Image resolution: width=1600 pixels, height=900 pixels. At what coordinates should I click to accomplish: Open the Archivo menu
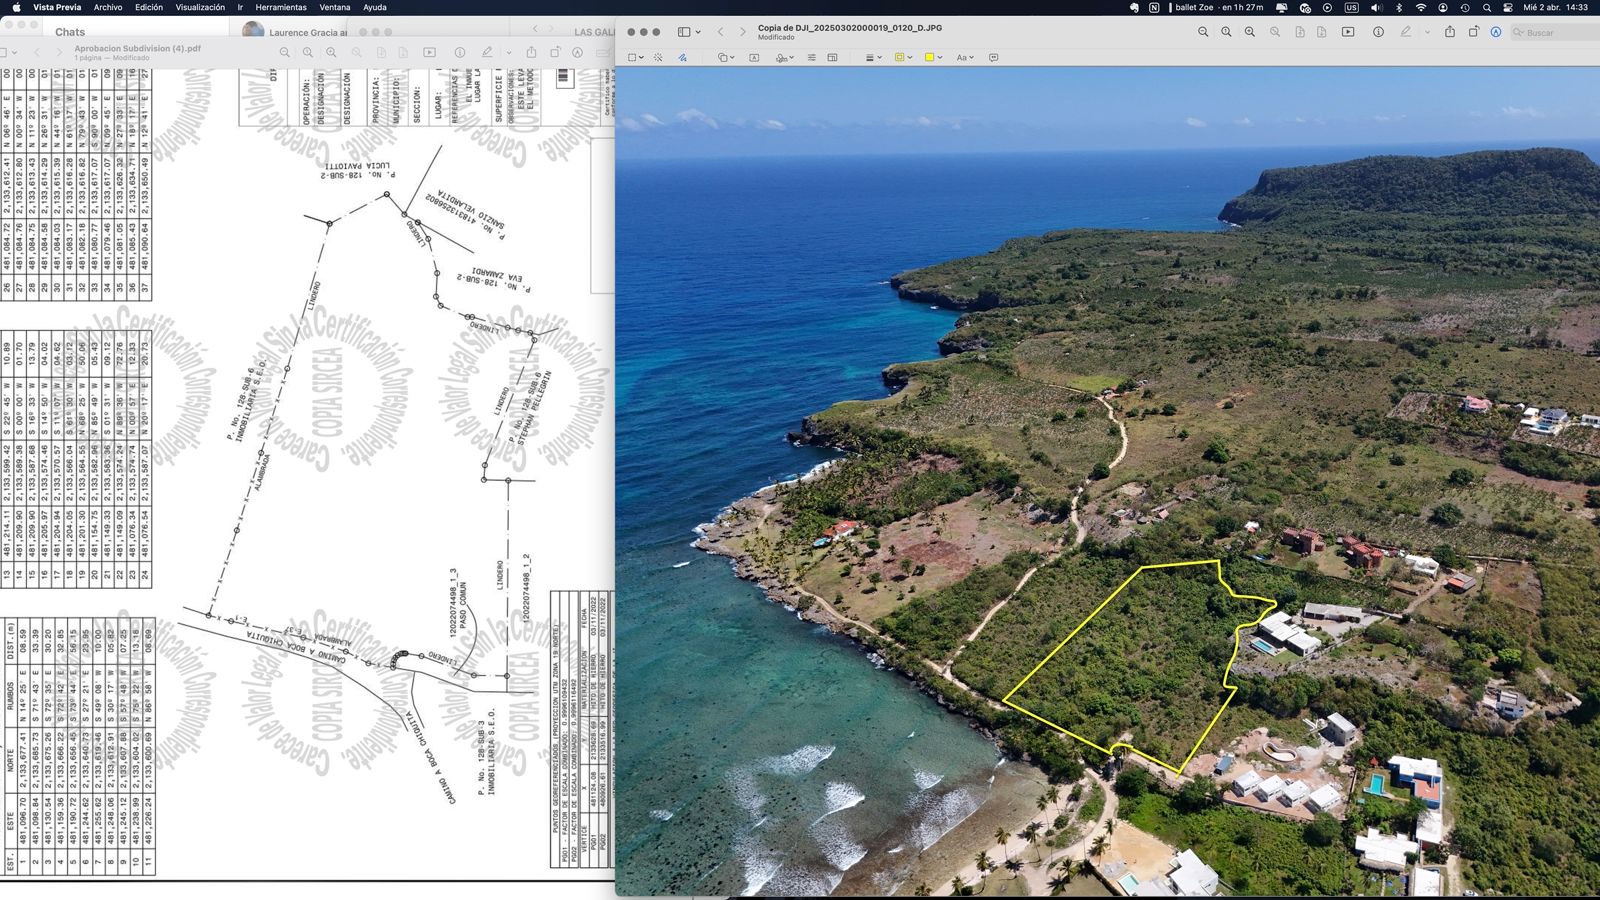pyautogui.click(x=108, y=7)
